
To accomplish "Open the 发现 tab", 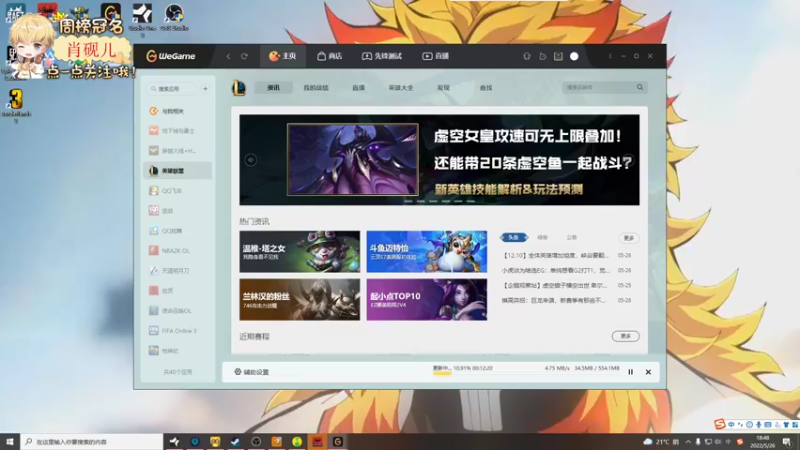I will pos(443,88).
